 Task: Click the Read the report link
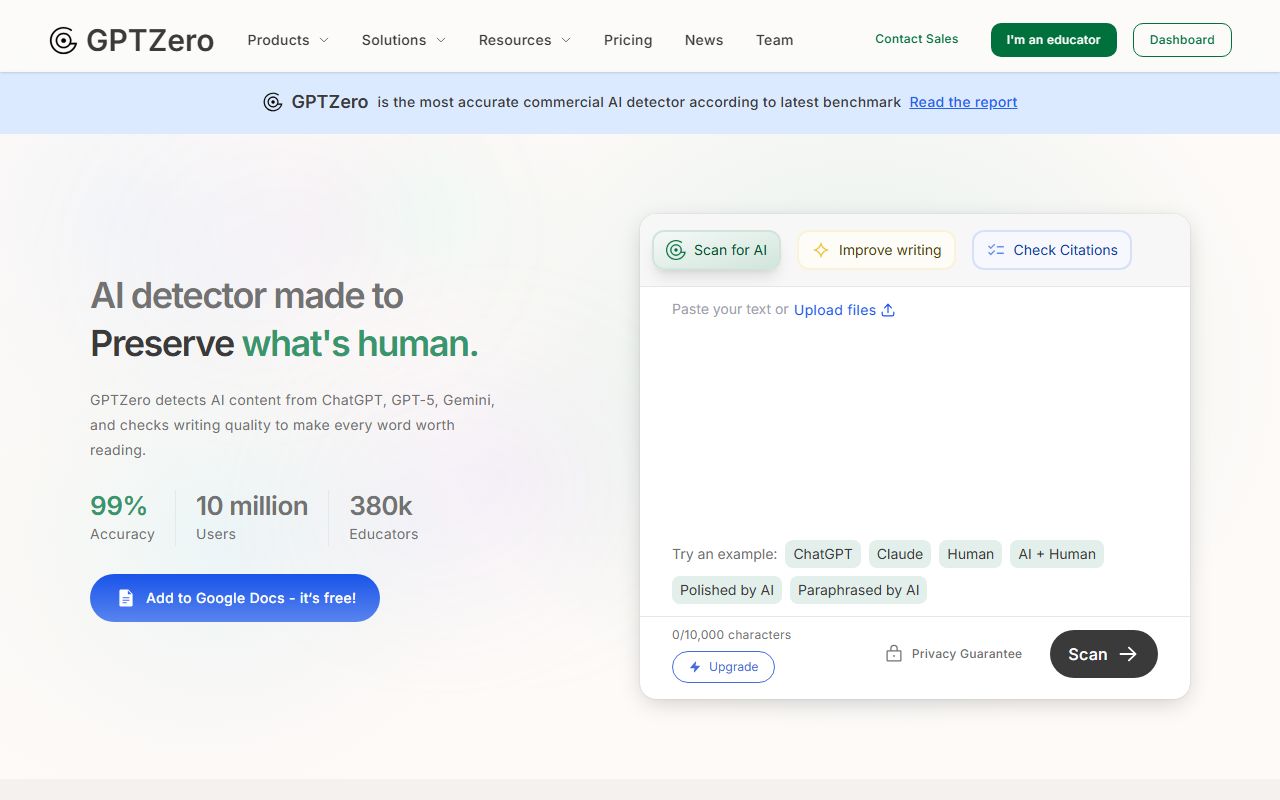(x=962, y=102)
